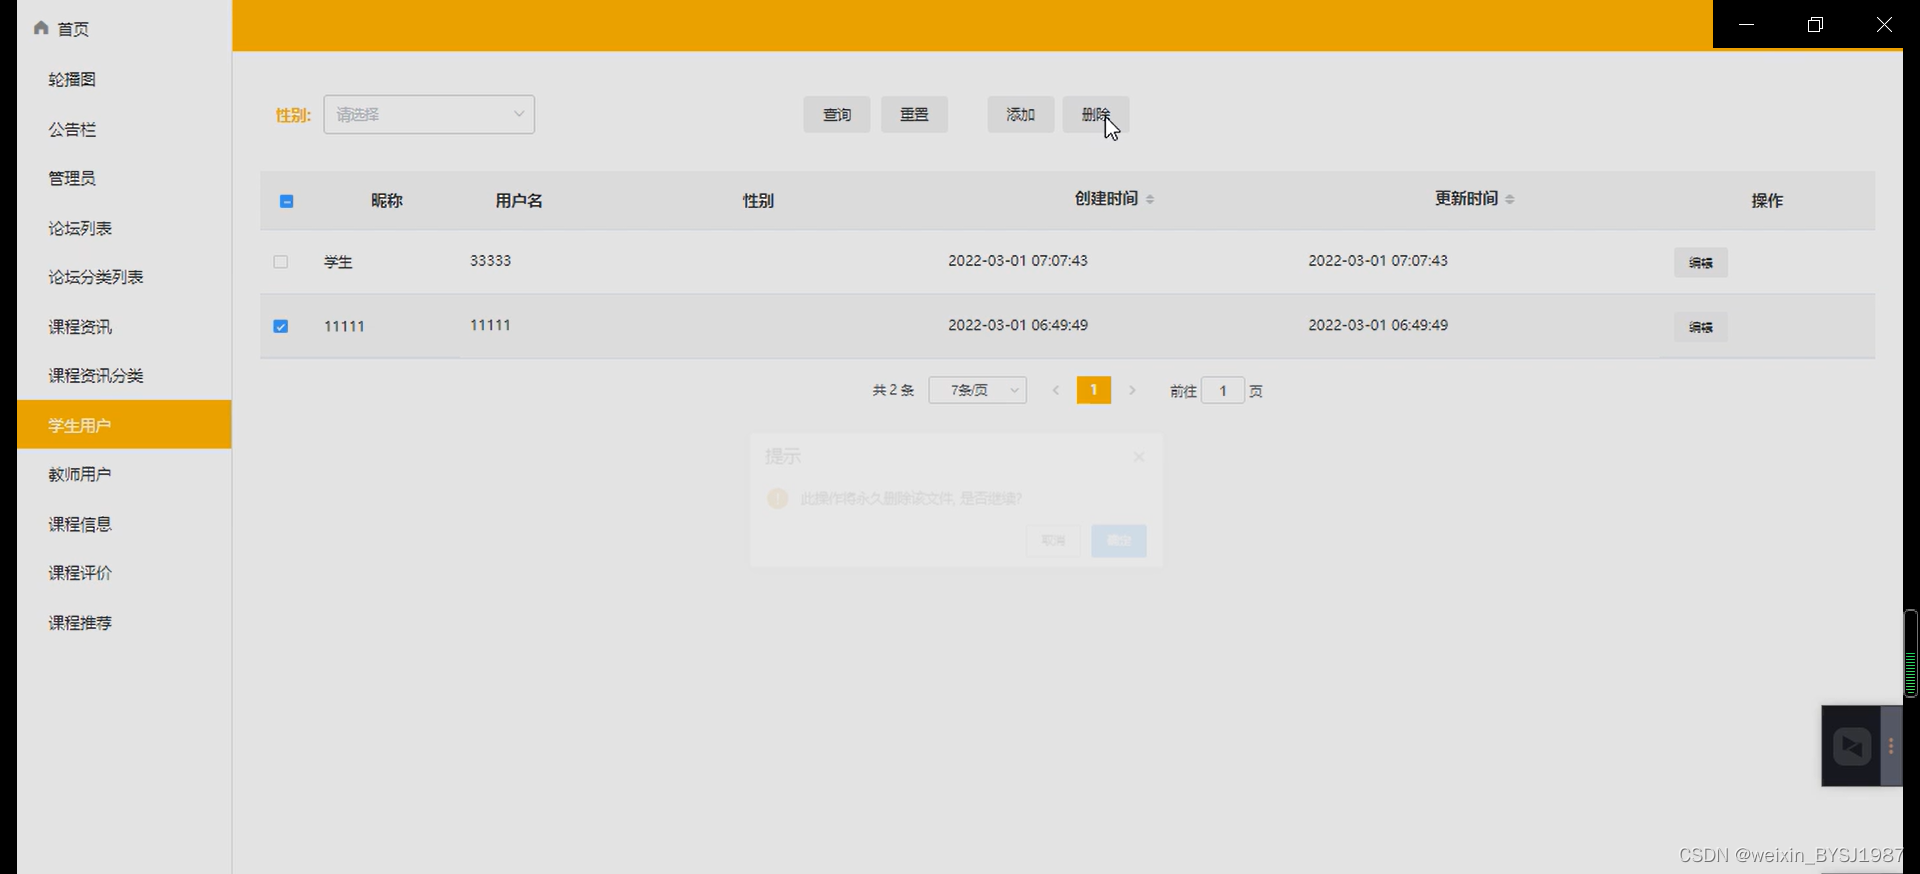Viewport: 1920px width, 874px height.
Task: Go to 管理员 menu item
Action: 72,178
